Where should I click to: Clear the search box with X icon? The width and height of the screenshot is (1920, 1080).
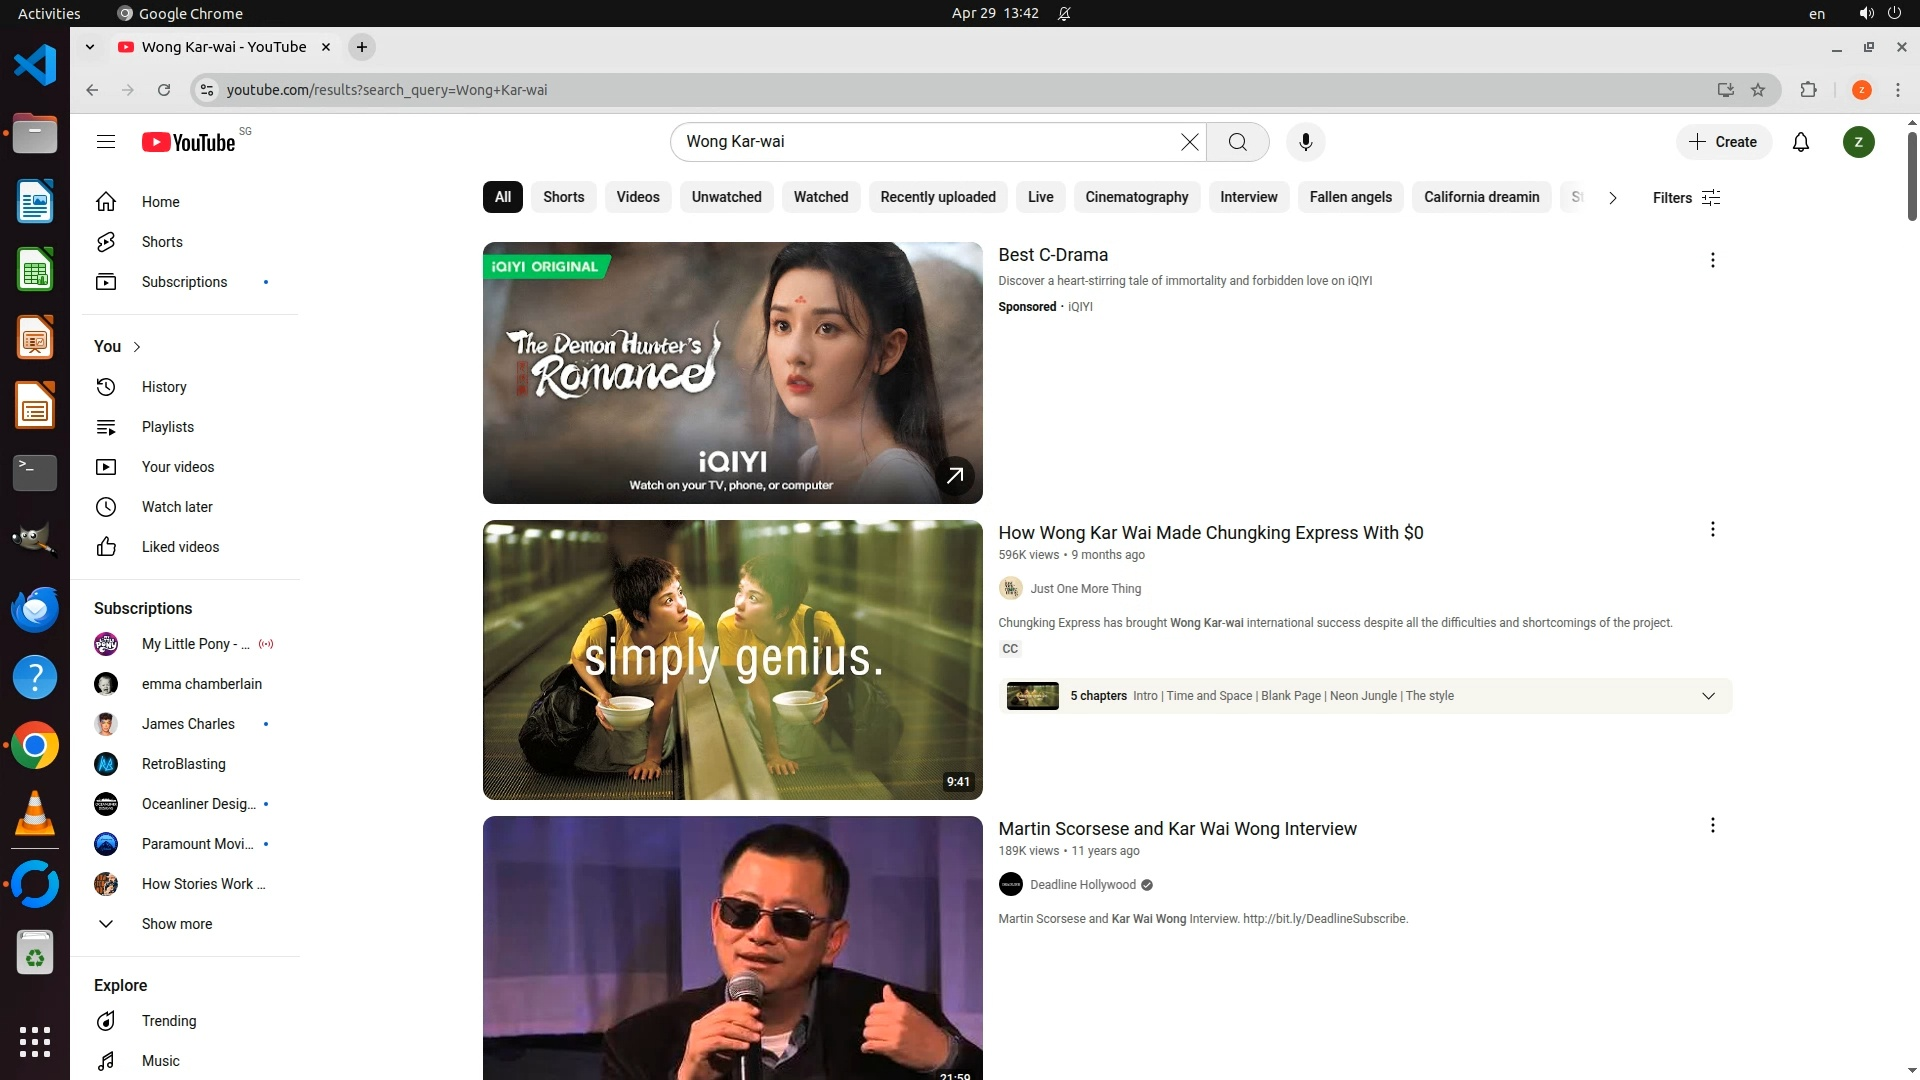(1189, 142)
